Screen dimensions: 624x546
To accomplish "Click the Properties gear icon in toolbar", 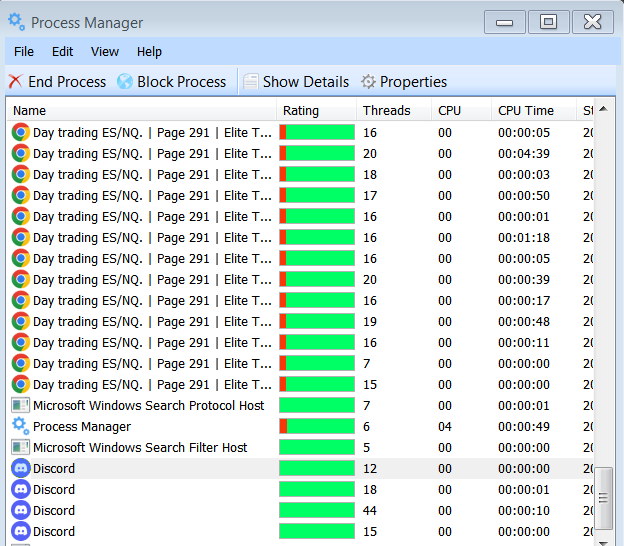I will [368, 82].
